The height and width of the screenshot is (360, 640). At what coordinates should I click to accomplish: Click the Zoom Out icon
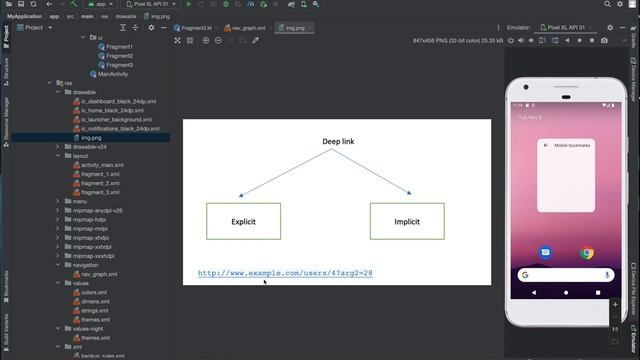pos(218,40)
